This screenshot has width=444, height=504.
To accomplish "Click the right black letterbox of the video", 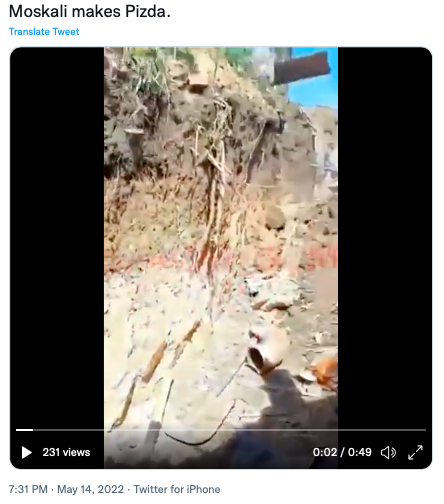I will (385, 233).
